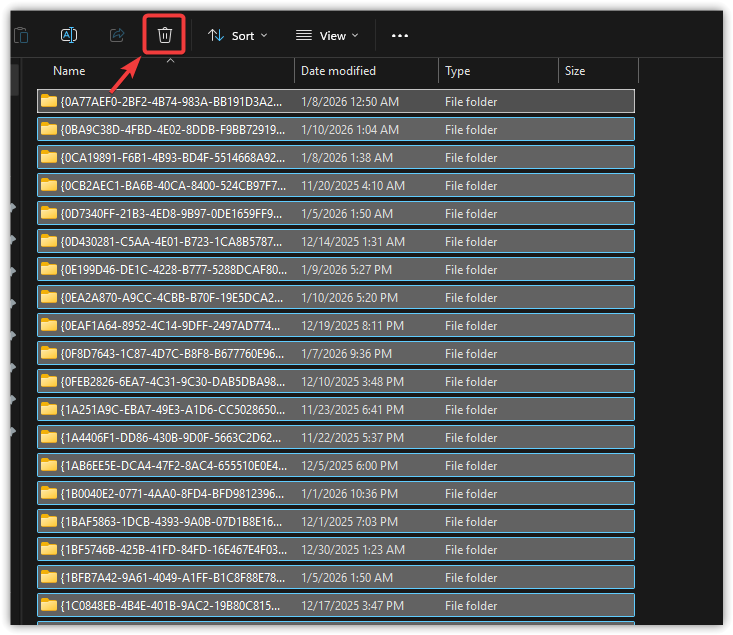Select folder name {0CA19891-F6B1-4B93-BD4F-5514668A92...
733x635 pixels.
(x=172, y=158)
